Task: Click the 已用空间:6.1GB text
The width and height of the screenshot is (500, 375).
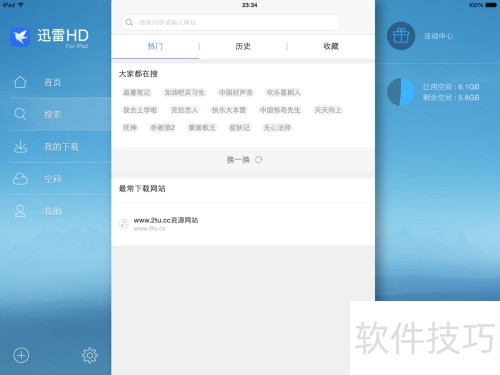Action: coord(451,87)
